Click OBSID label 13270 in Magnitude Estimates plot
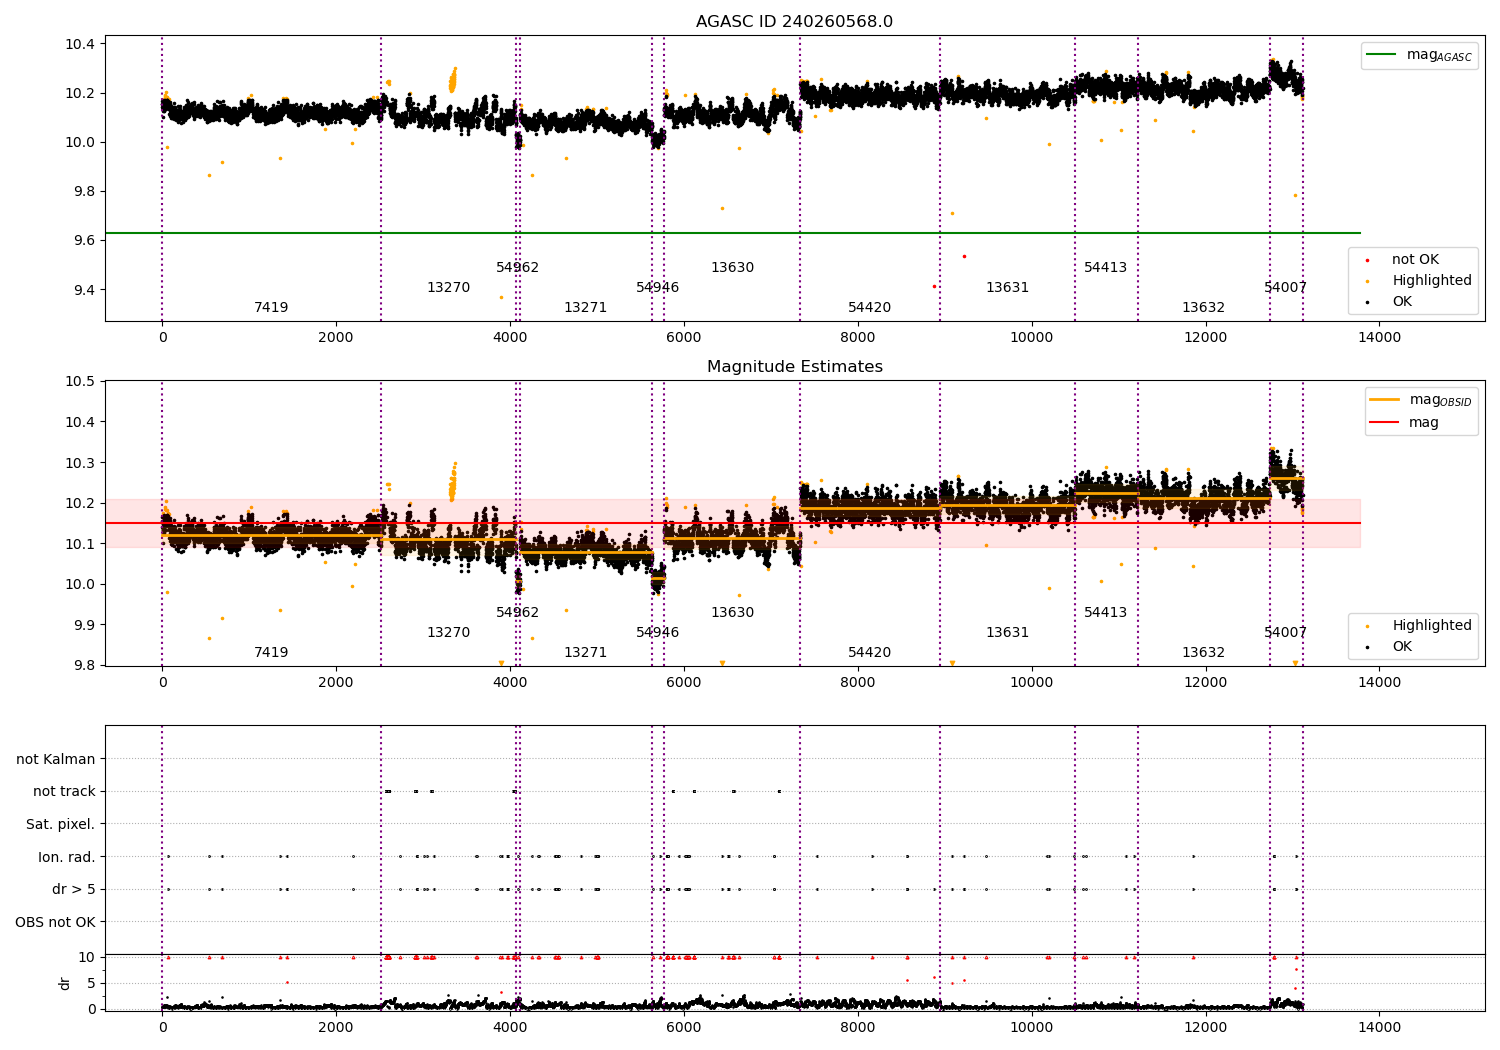The width and height of the screenshot is (1500, 1050). click(x=448, y=633)
